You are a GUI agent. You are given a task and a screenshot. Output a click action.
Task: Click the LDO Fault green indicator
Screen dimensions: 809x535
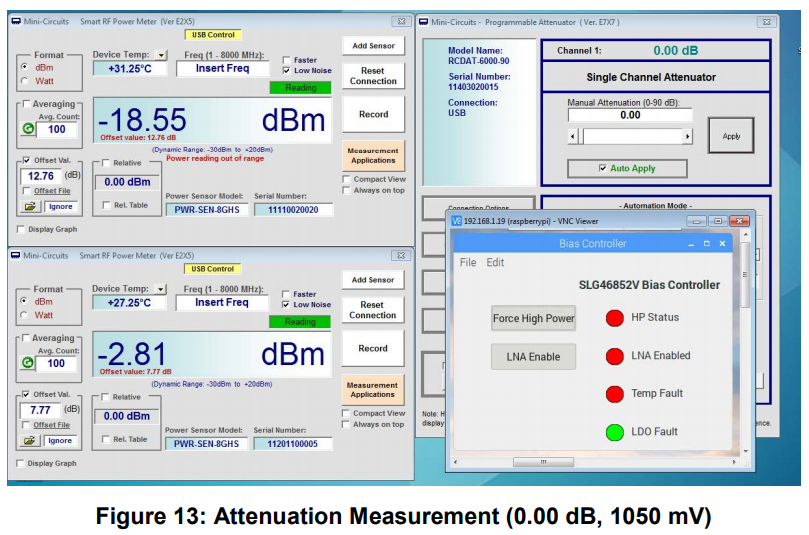(x=614, y=432)
